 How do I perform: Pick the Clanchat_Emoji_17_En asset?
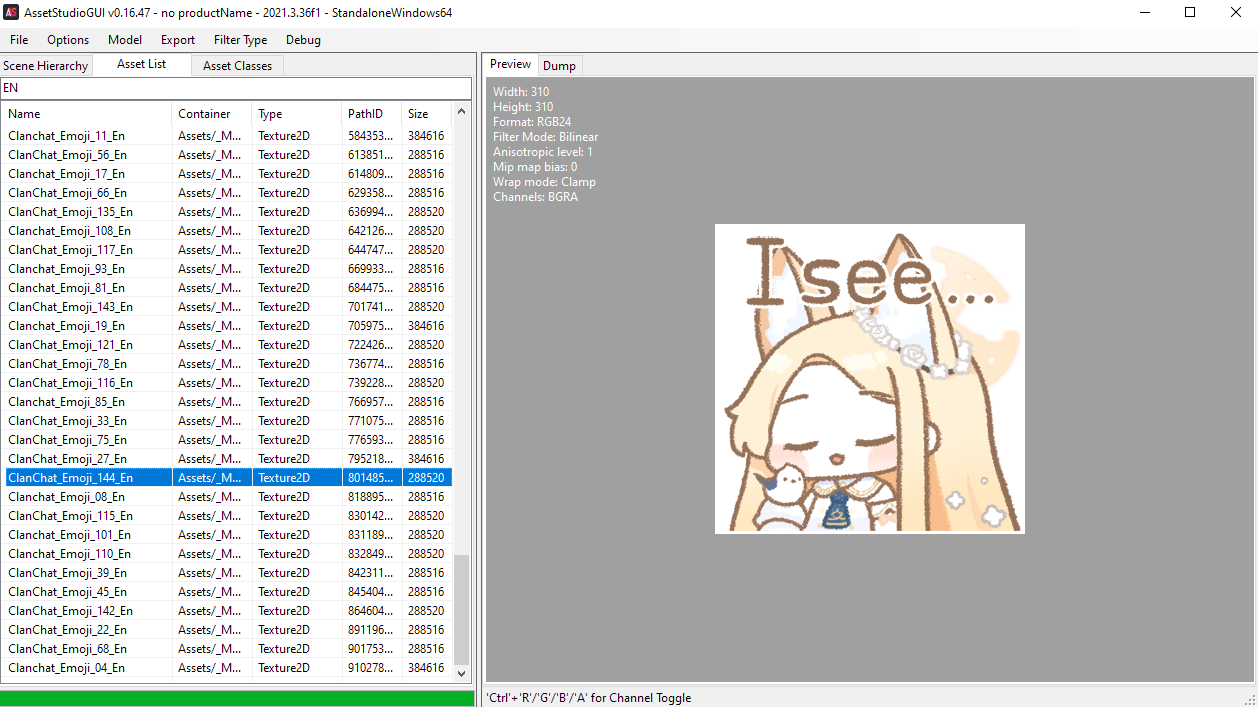[x=229, y=174]
